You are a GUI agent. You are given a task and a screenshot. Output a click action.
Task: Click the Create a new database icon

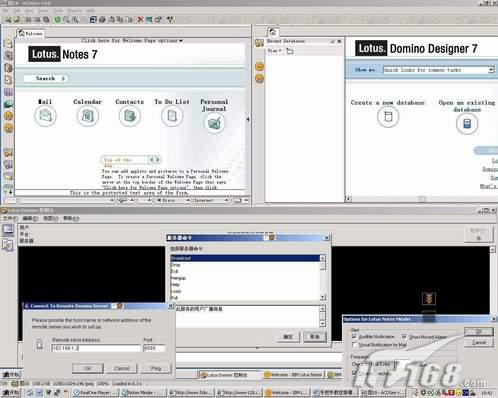coord(388,117)
